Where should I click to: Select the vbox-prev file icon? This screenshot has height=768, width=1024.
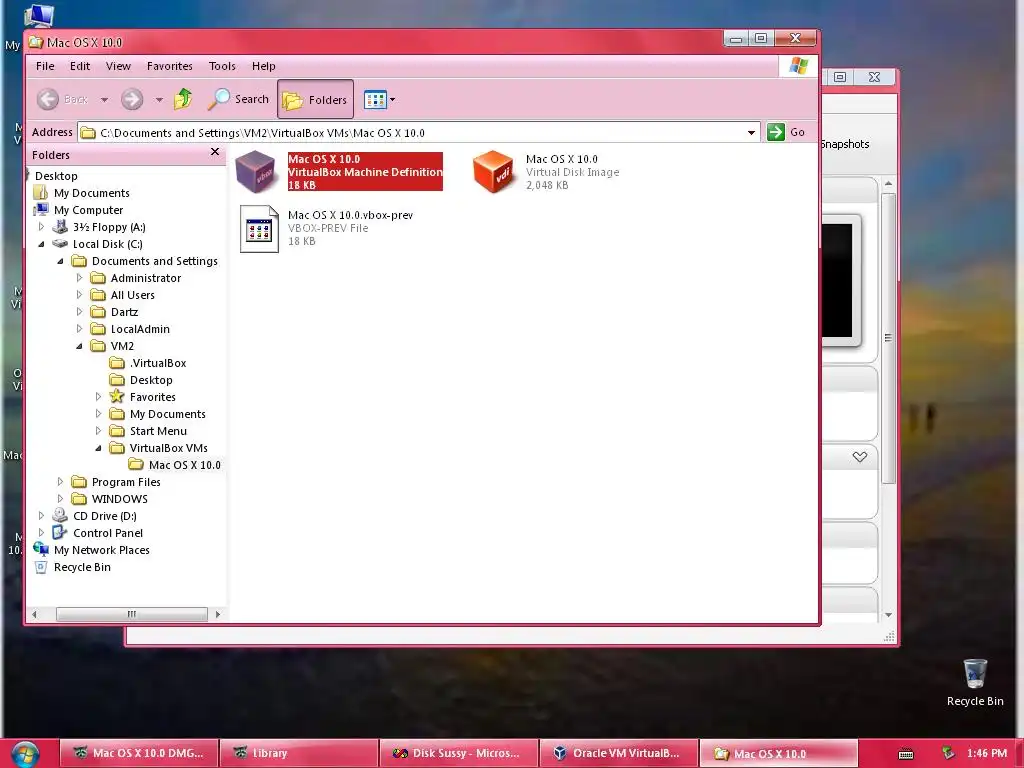click(259, 229)
